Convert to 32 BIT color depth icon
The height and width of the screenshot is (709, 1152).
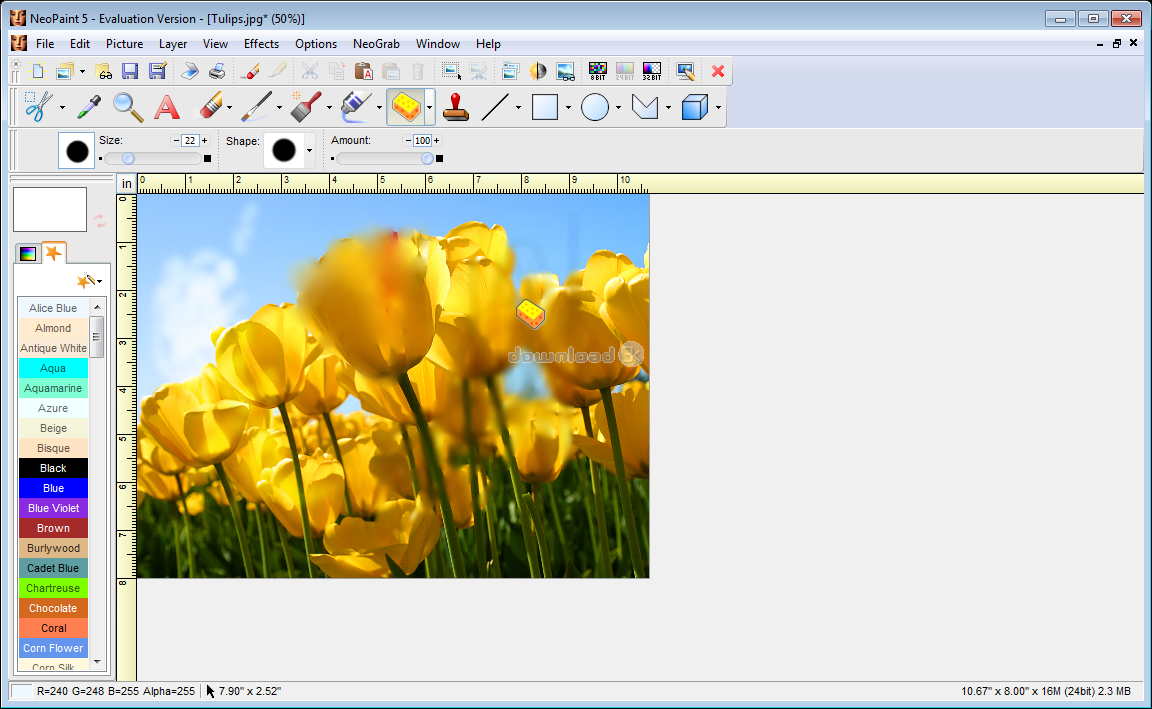point(652,71)
